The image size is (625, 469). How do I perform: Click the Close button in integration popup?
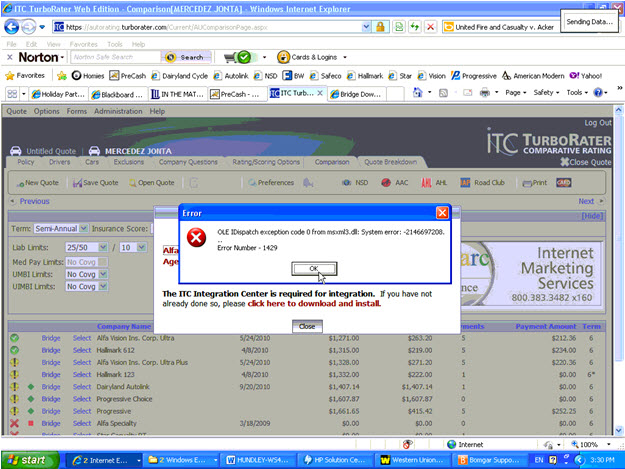coord(307,326)
